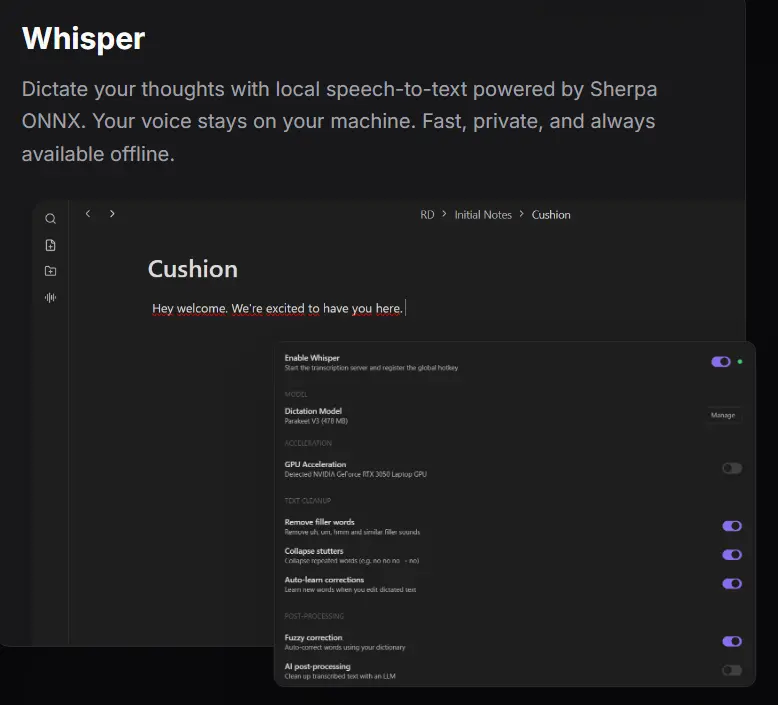Viewport: 778px width, 705px height.
Task: Click the Enable Whisper label
Action: tap(312, 358)
